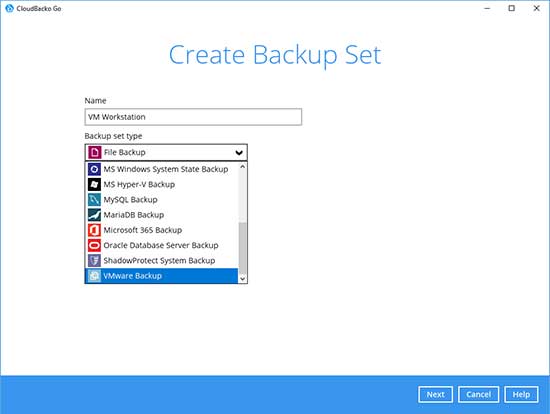This screenshot has height=414, width=550.
Task: Click the dropdown list scrollbar thumb
Action: pos(242,248)
